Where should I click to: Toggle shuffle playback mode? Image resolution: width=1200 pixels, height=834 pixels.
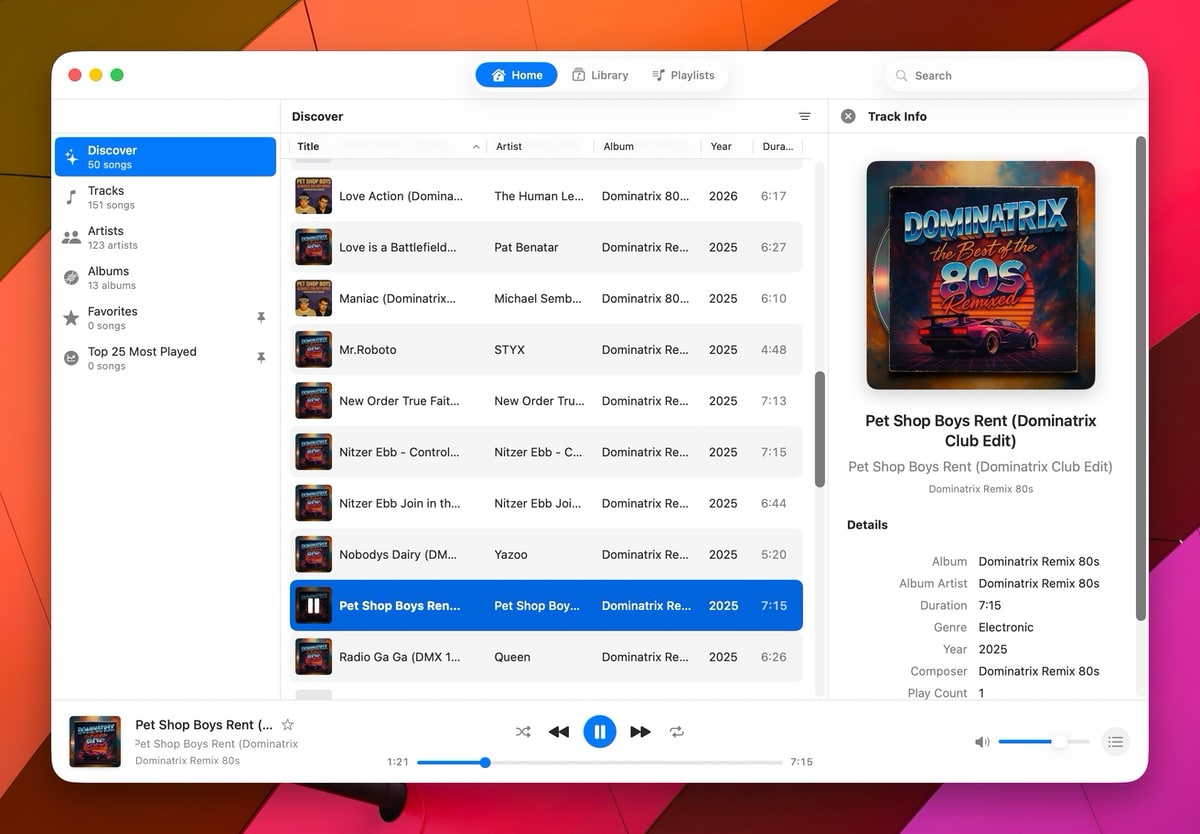(x=523, y=732)
